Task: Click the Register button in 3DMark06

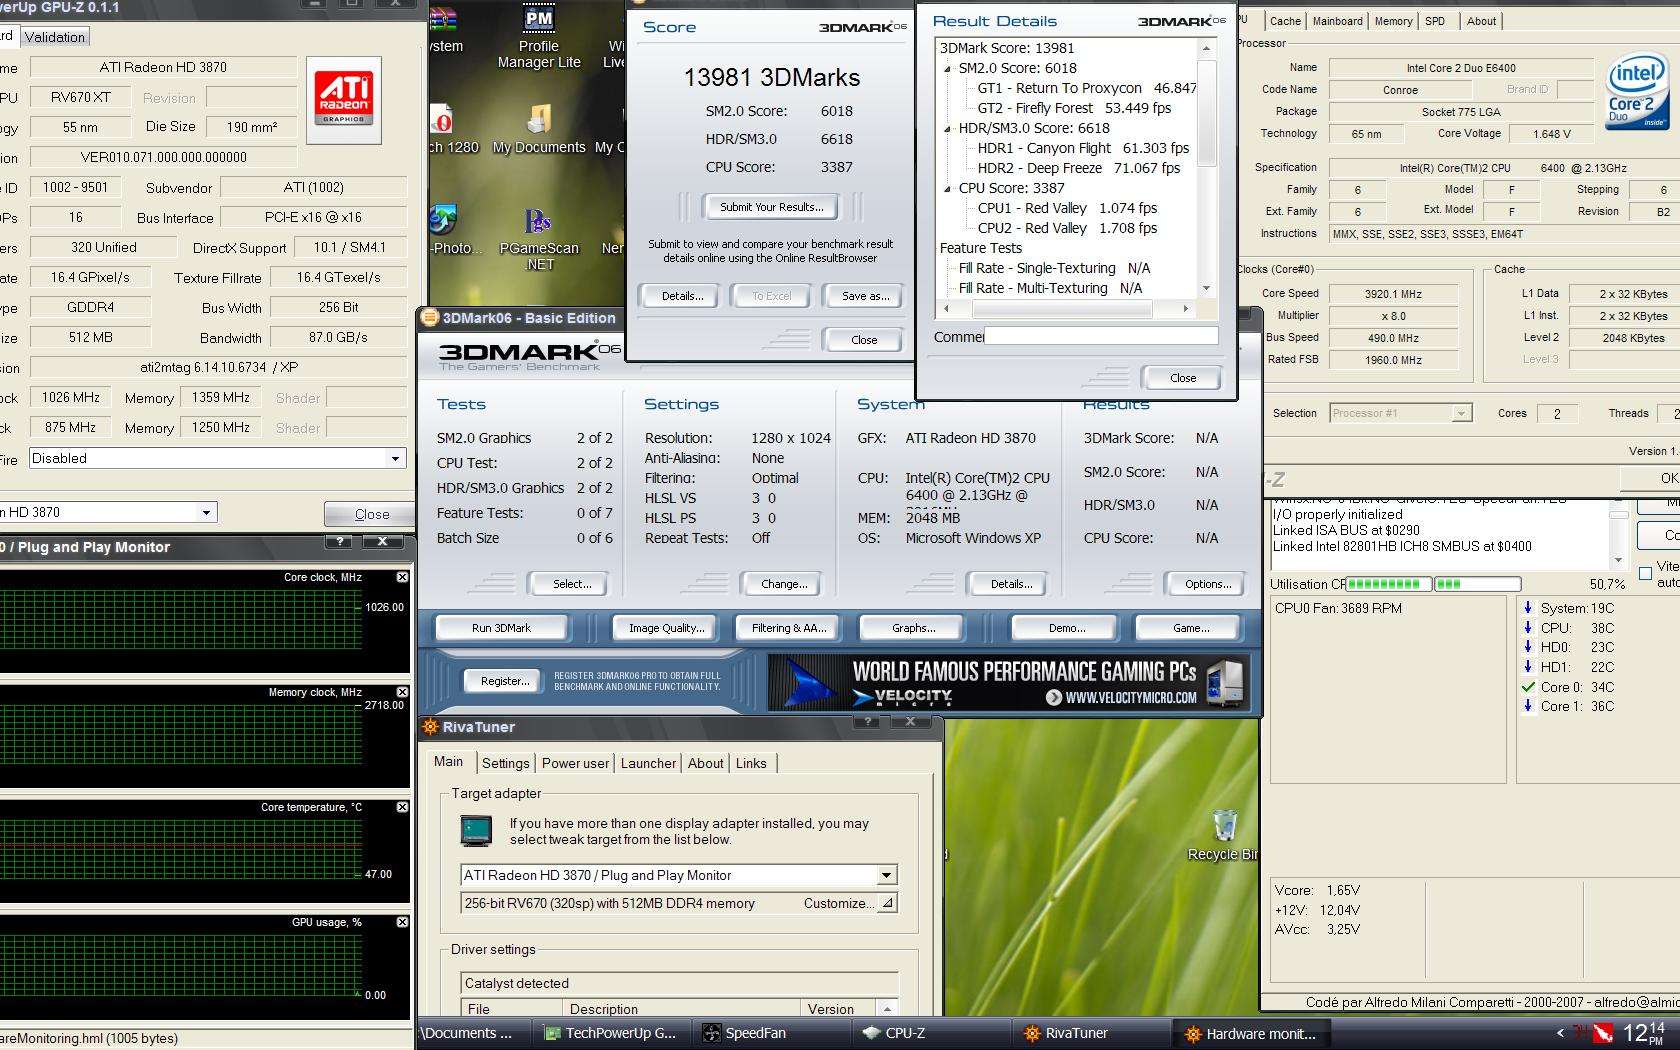Action: tap(505, 681)
